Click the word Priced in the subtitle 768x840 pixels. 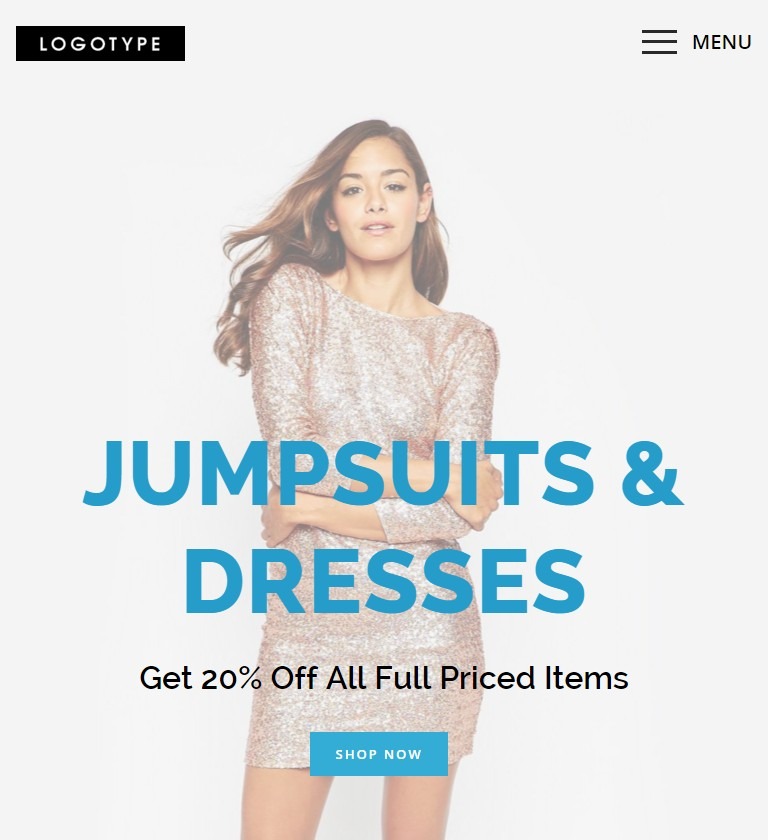point(487,678)
